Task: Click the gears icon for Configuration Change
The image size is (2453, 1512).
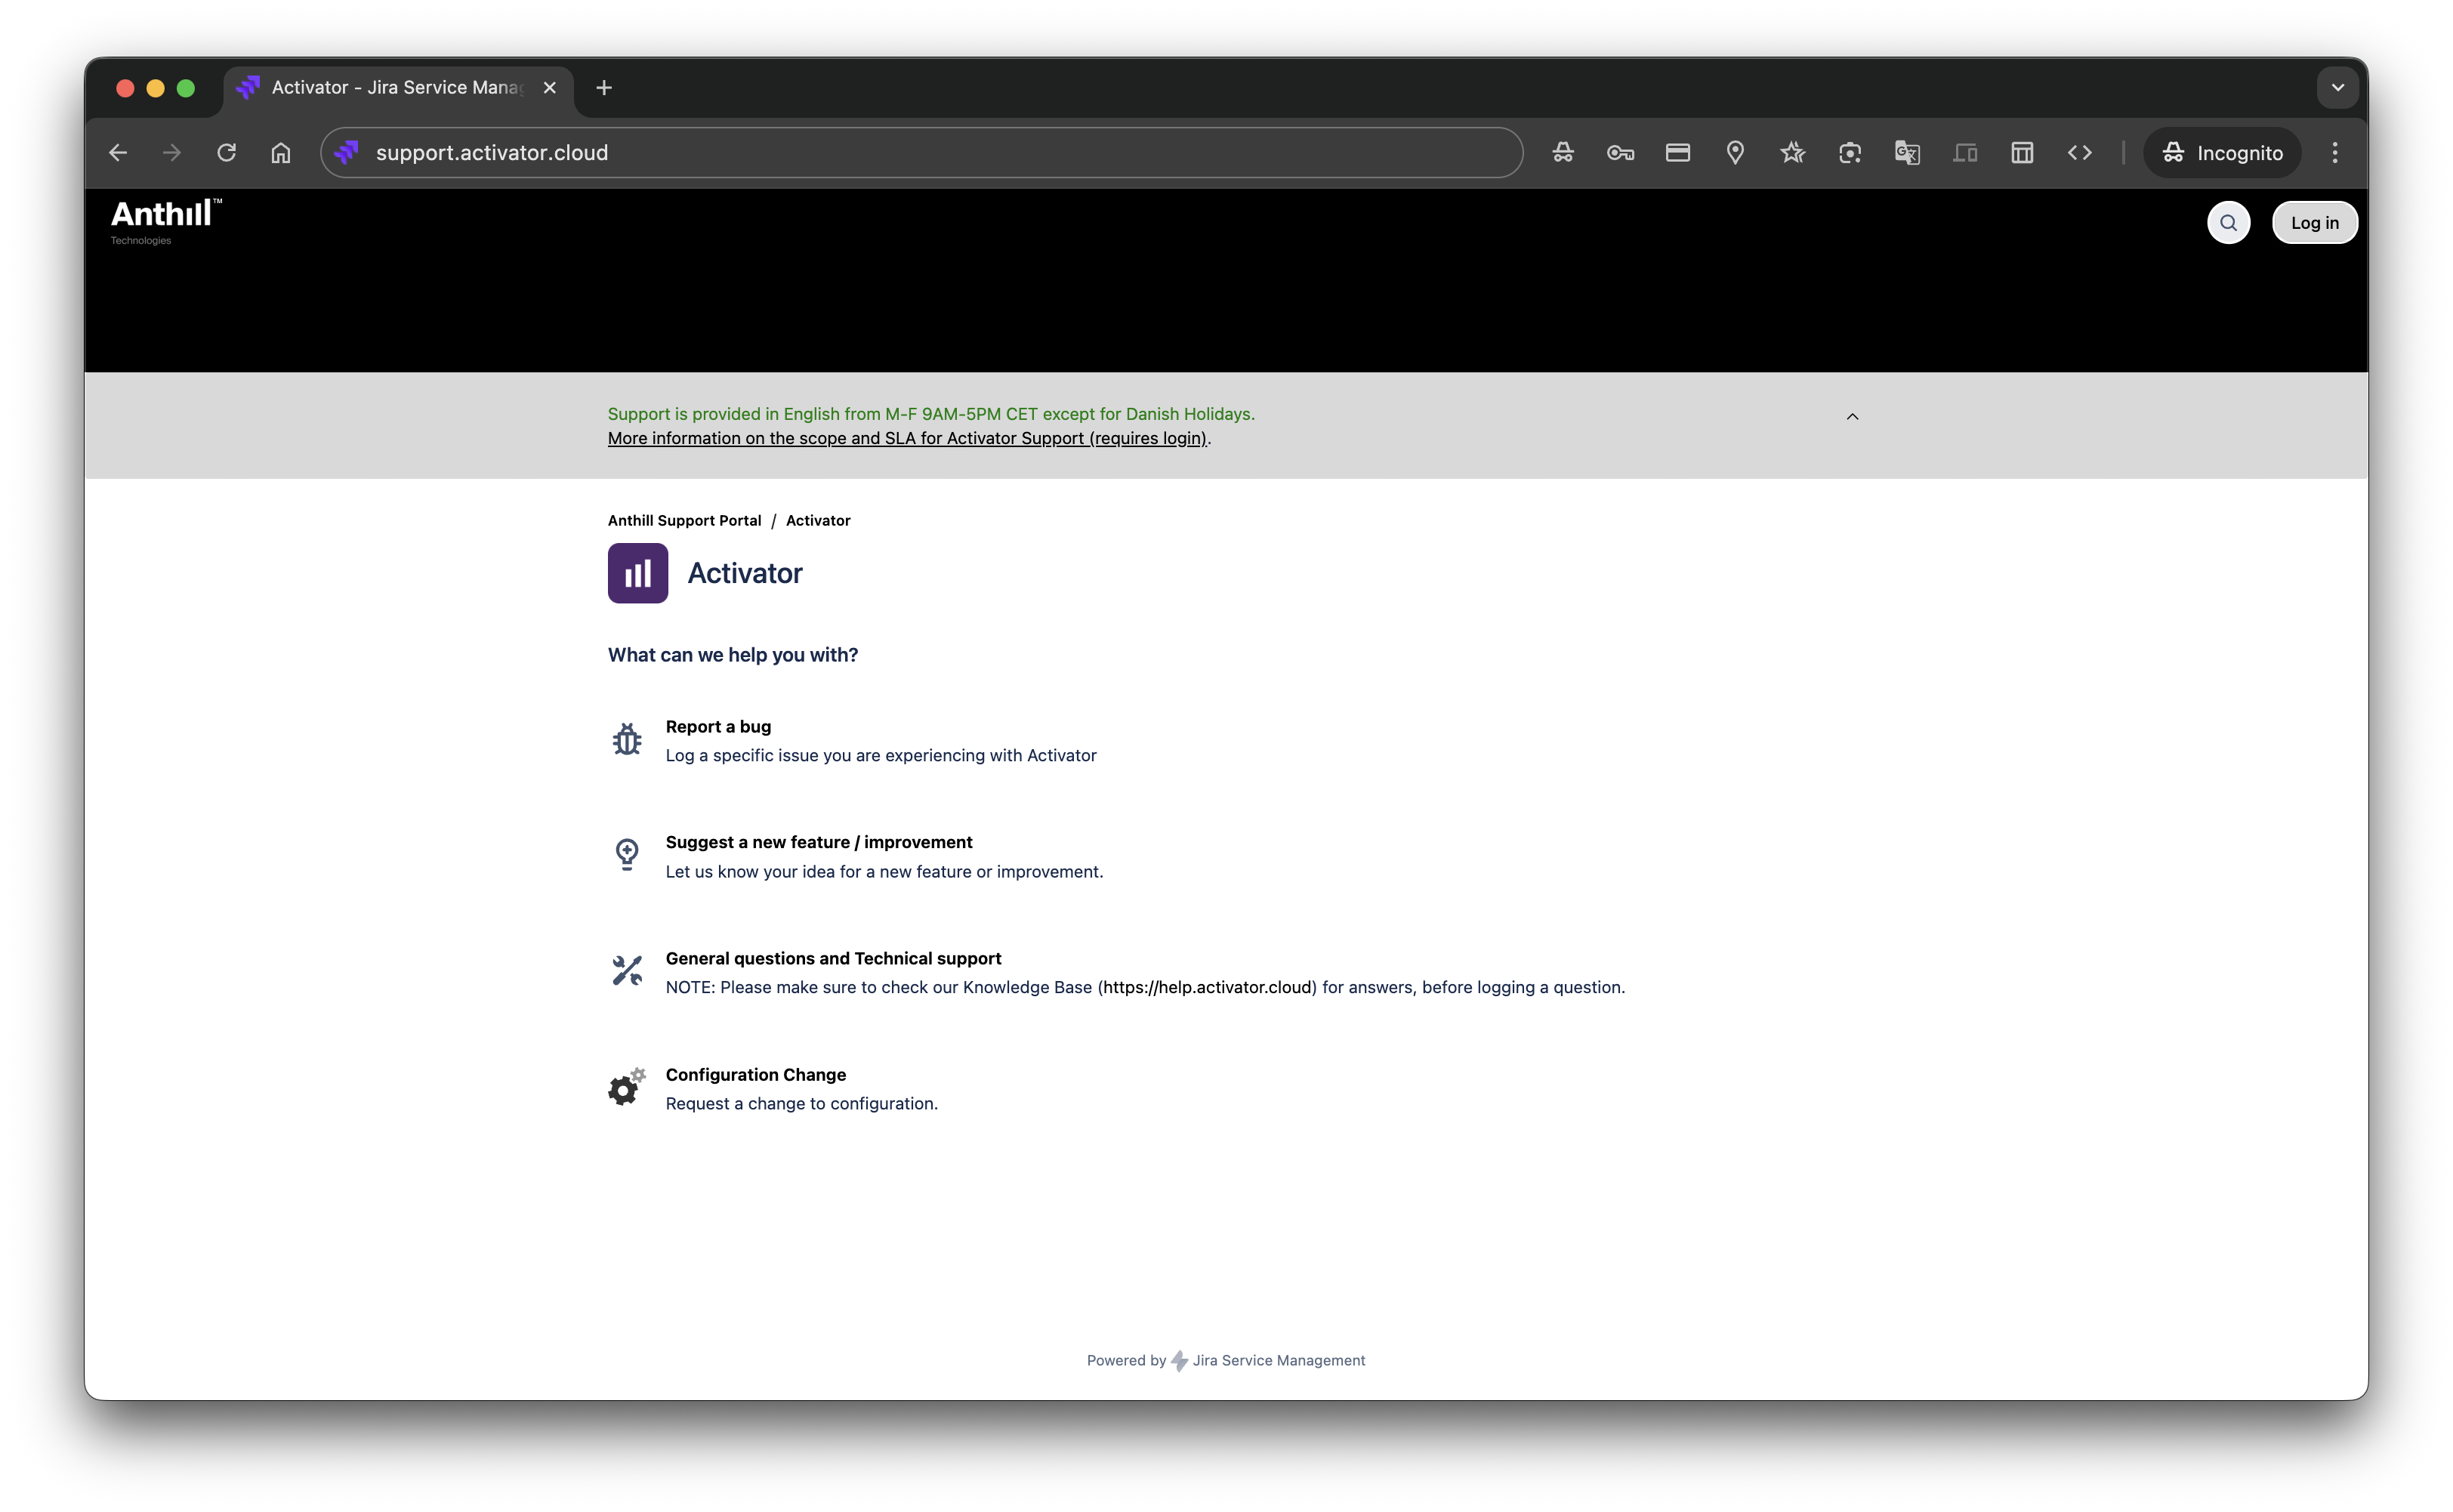Action: pyautogui.click(x=627, y=1087)
